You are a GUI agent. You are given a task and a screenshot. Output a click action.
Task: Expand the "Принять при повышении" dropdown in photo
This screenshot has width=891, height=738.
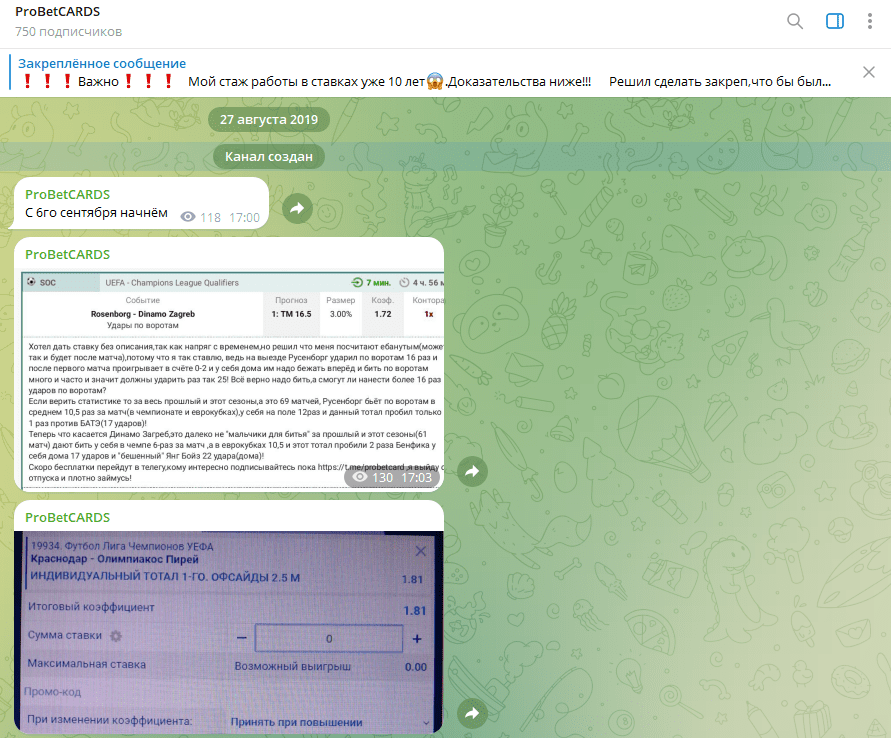click(330, 721)
